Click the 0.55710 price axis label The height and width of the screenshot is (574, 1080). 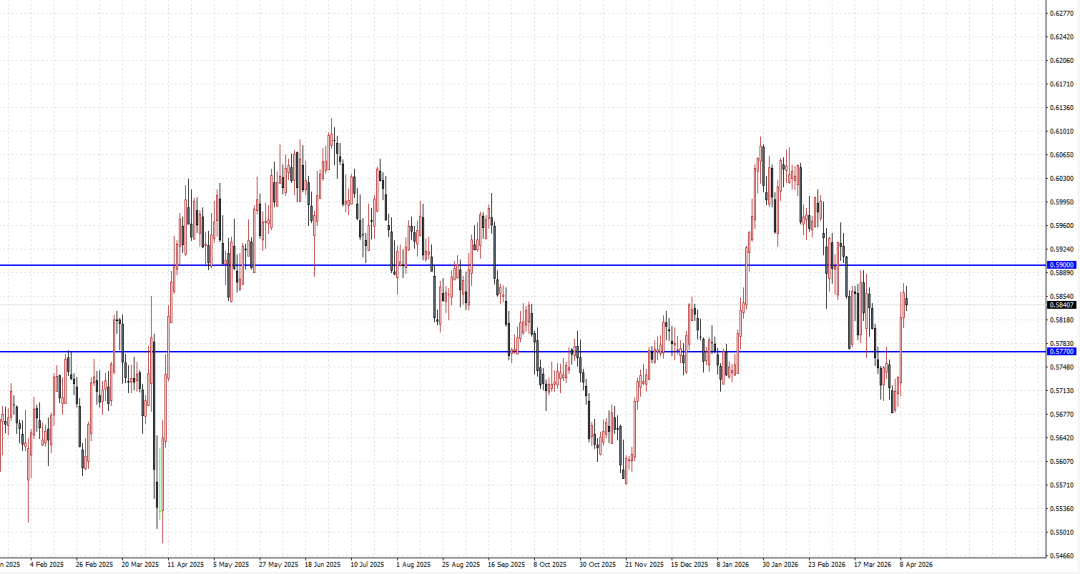[1063, 485]
